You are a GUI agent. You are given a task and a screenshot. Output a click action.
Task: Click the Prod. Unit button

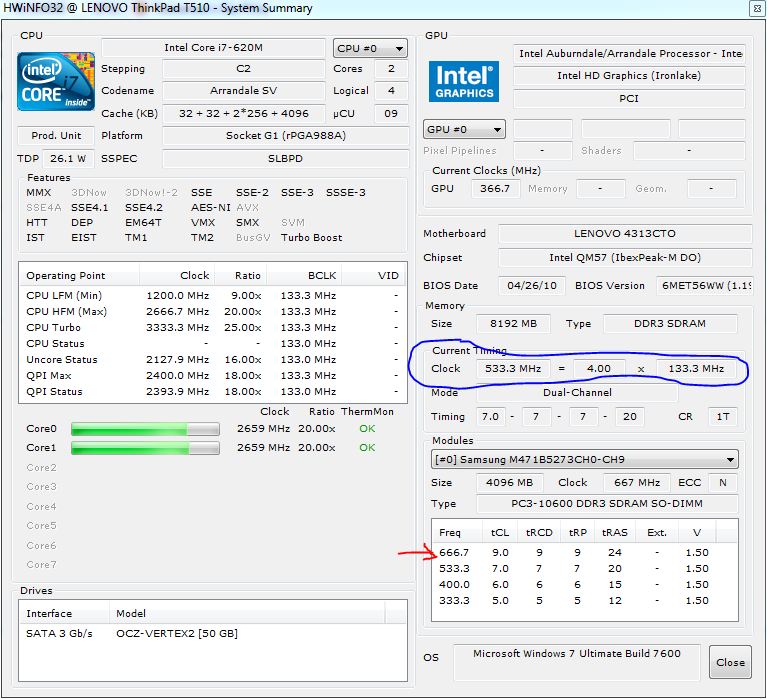(56, 135)
